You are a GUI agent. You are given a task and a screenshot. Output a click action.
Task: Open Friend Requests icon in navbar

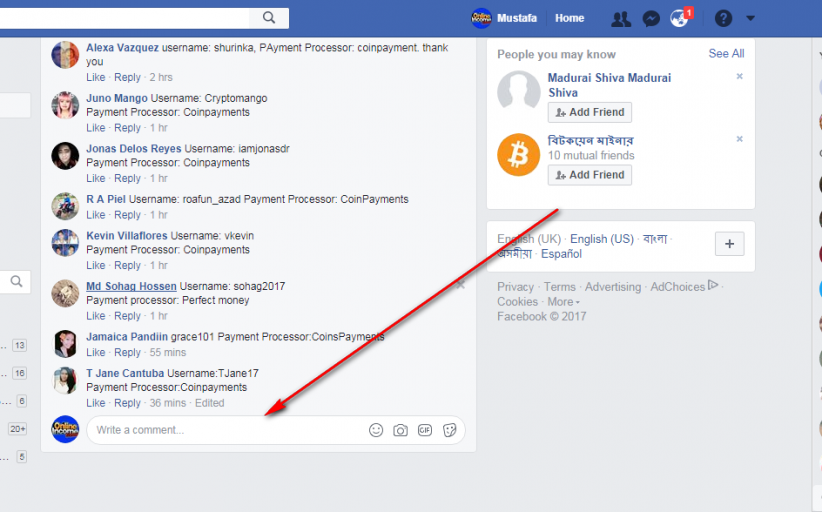pos(621,18)
